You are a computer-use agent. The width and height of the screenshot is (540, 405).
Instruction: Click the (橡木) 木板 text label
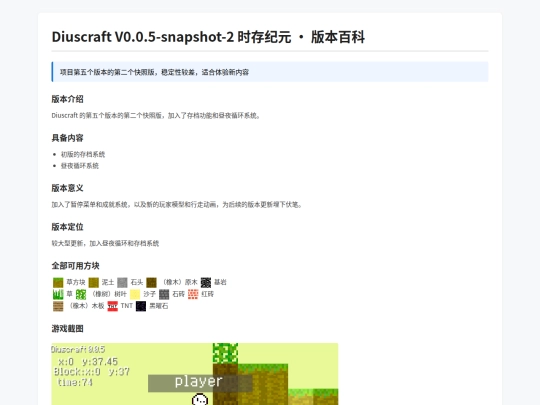click(x=85, y=306)
